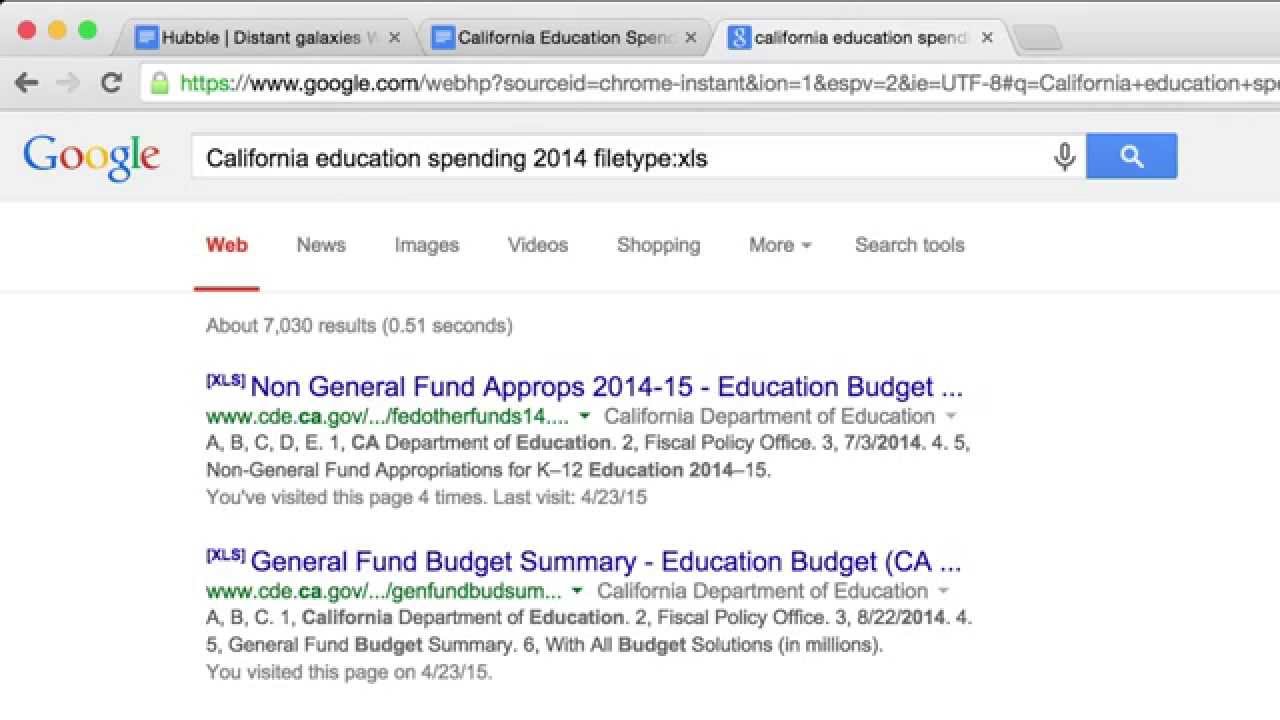Select the Web results tab

(x=227, y=245)
